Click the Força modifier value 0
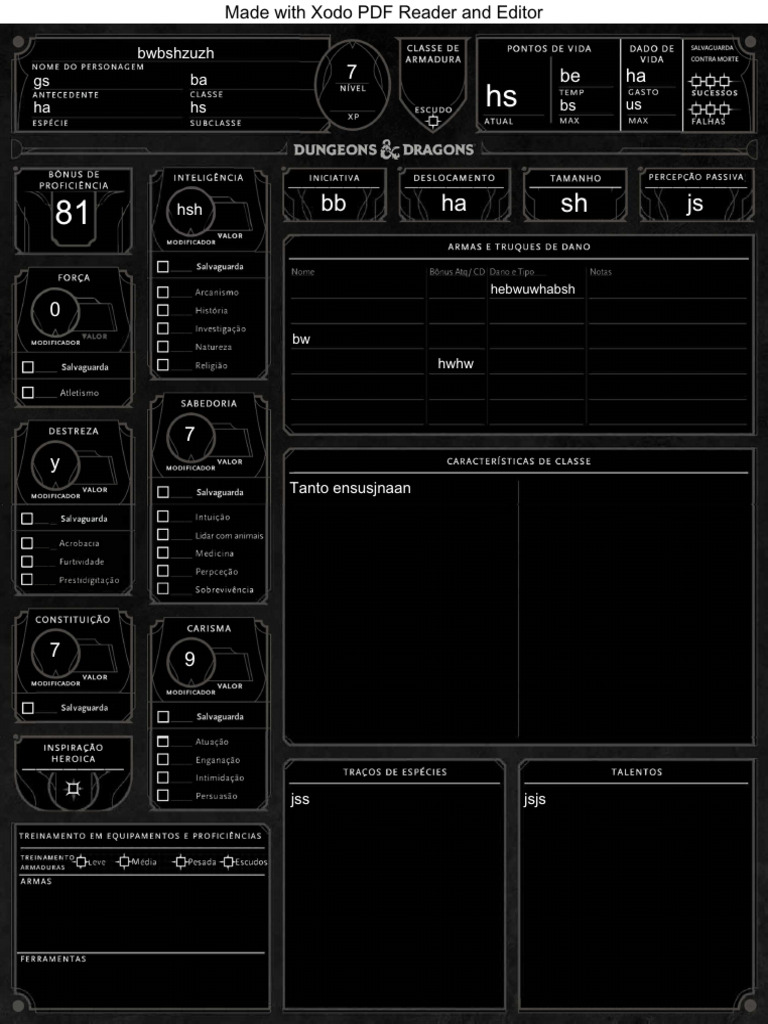Screen dimensions: 768x1024 click(x=55, y=310)
